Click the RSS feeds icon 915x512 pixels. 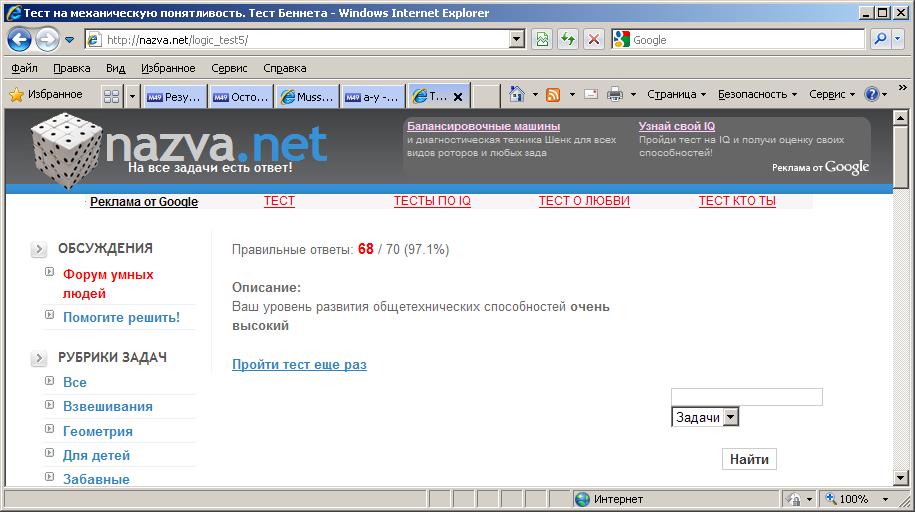tap(552, 94)
